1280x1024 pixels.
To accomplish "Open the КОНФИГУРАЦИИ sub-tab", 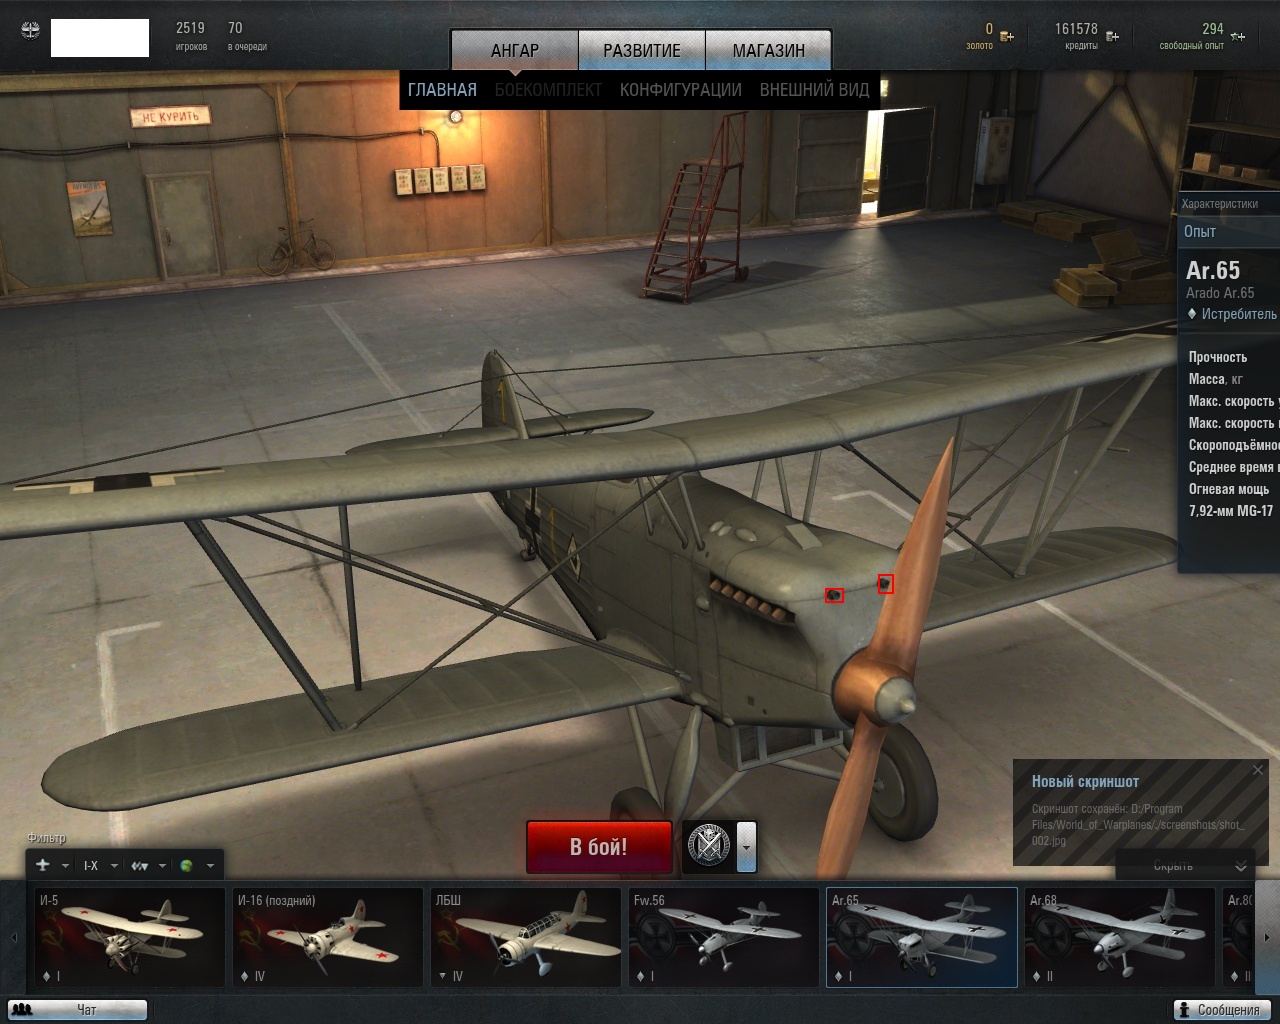I will click(x=681, y=90).
